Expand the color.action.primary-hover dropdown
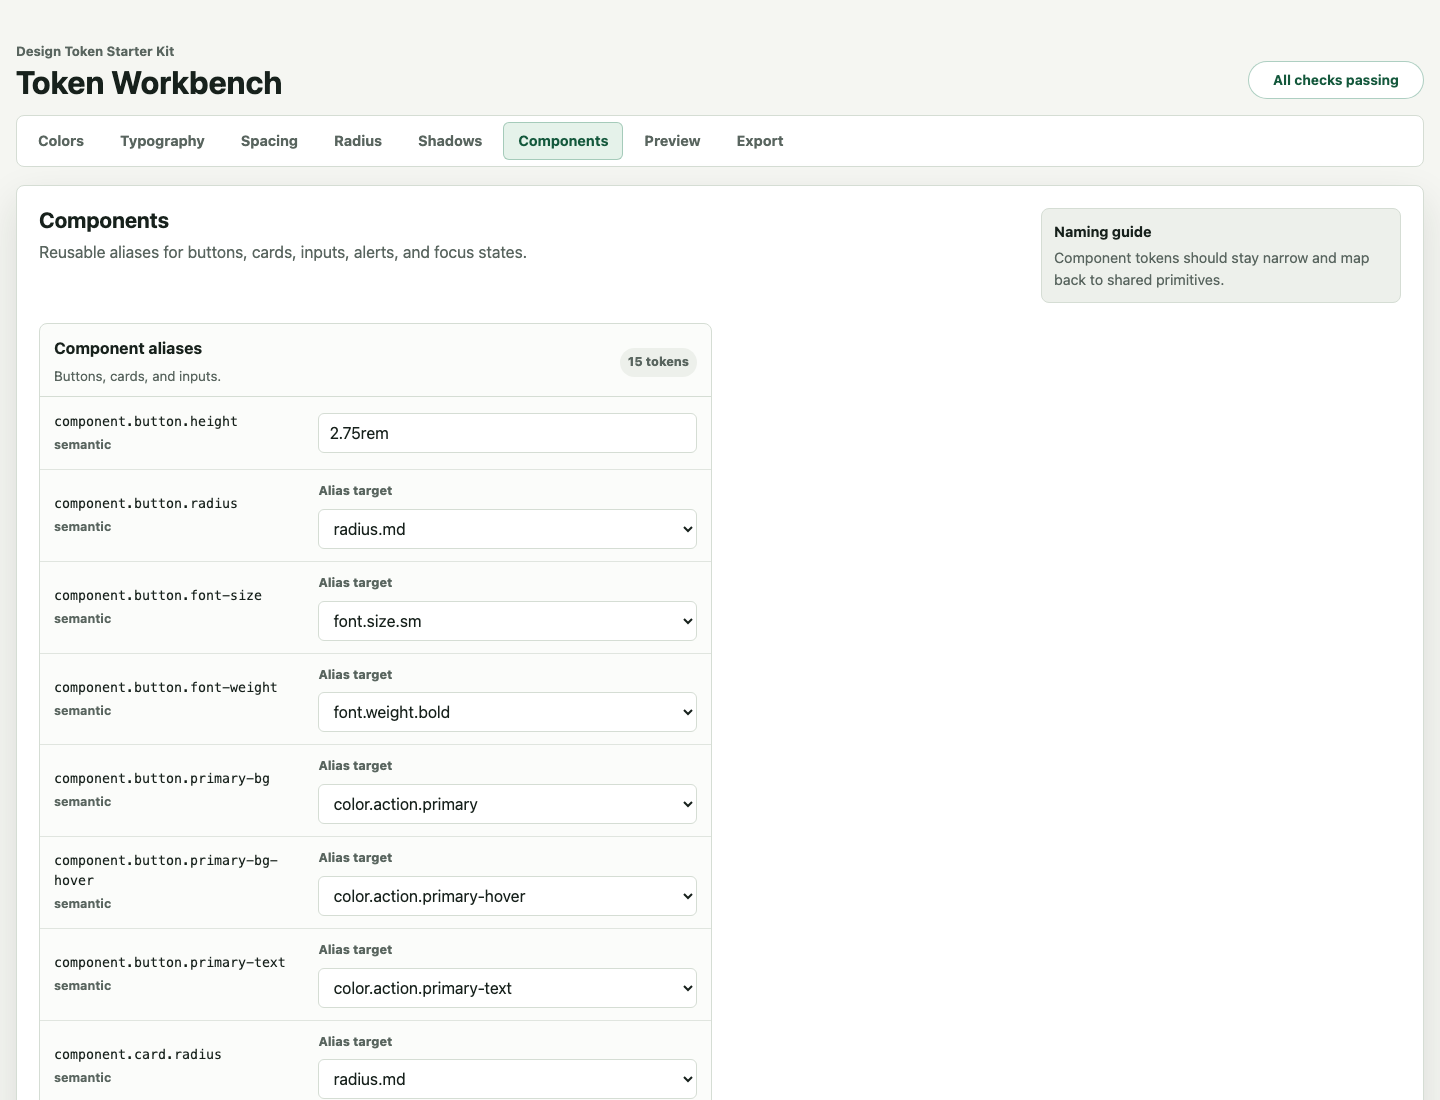Screen dimensions: 1440x1100 pyautogui.click(x=507, y=896)
